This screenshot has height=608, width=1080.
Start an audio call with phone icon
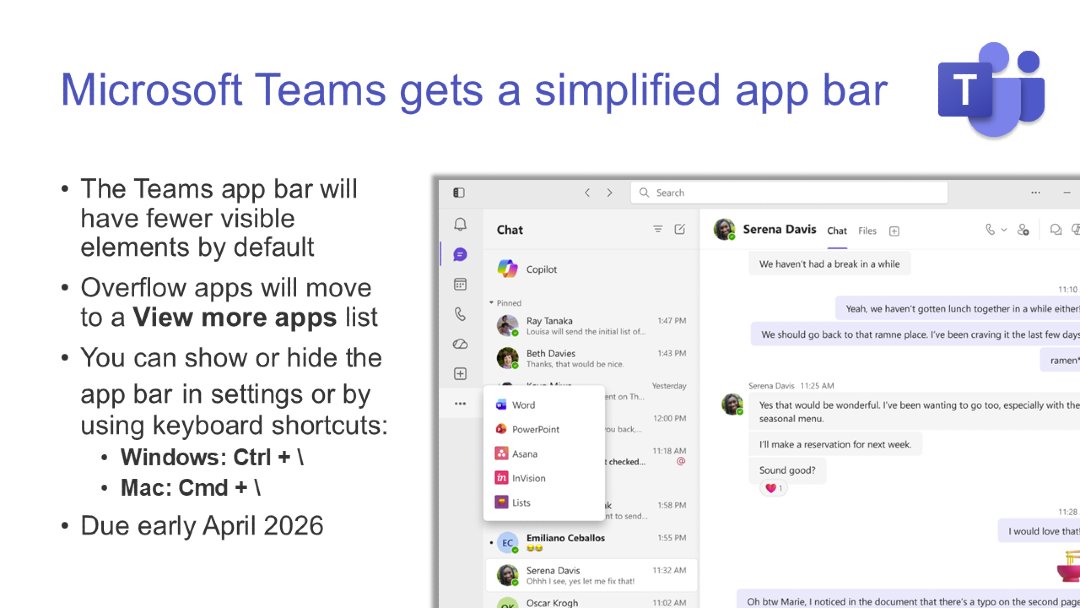pos(990,230)
